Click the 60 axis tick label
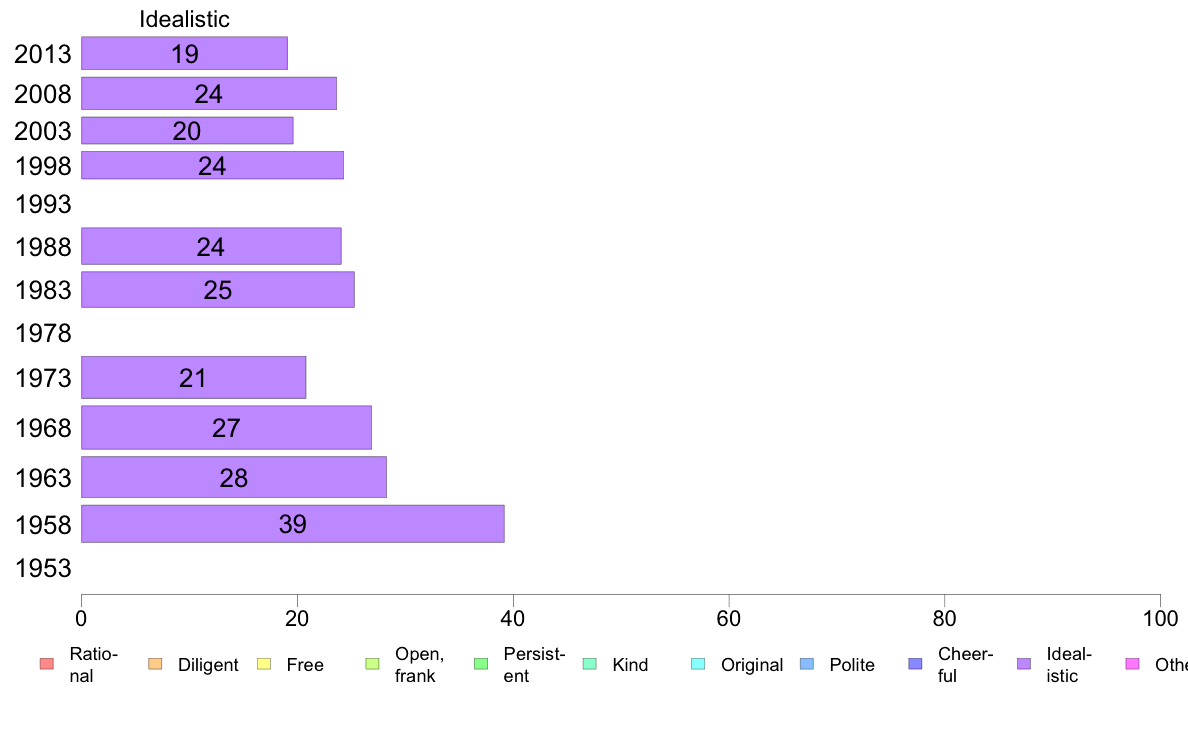 (x=728, y=619)
